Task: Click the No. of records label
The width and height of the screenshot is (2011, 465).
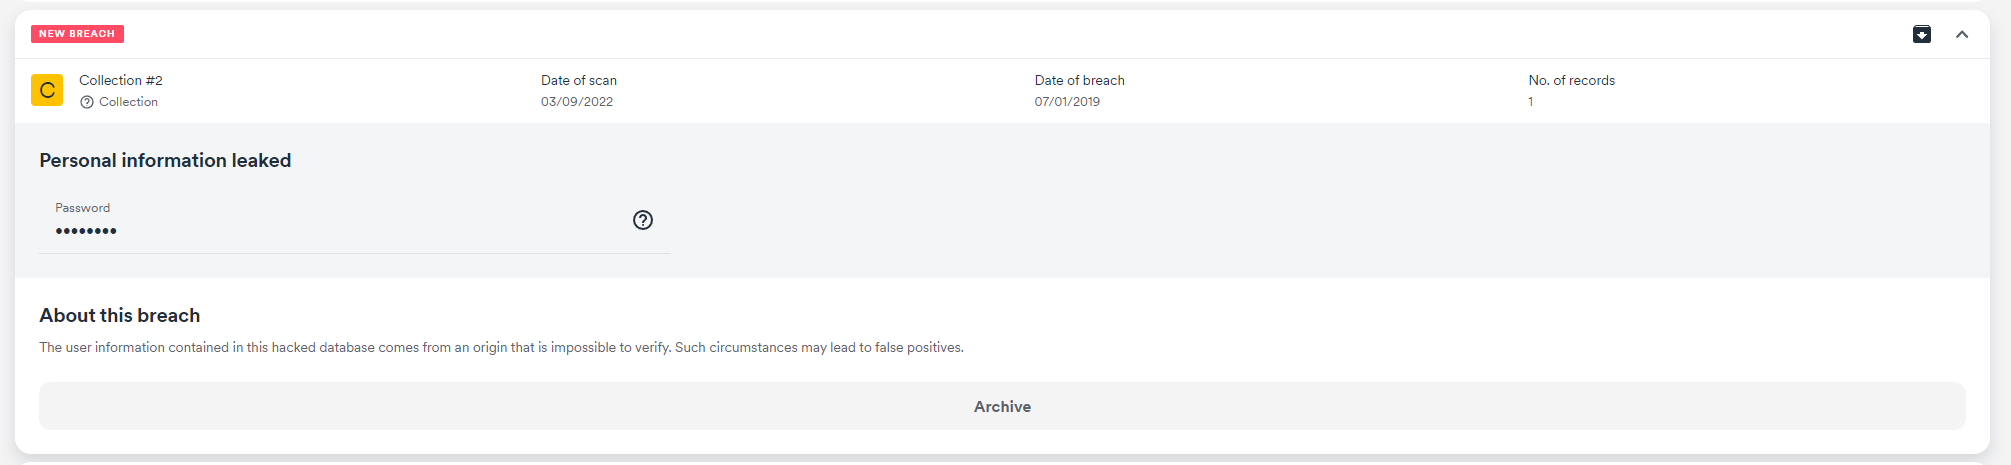Action: coord(1571,80)
